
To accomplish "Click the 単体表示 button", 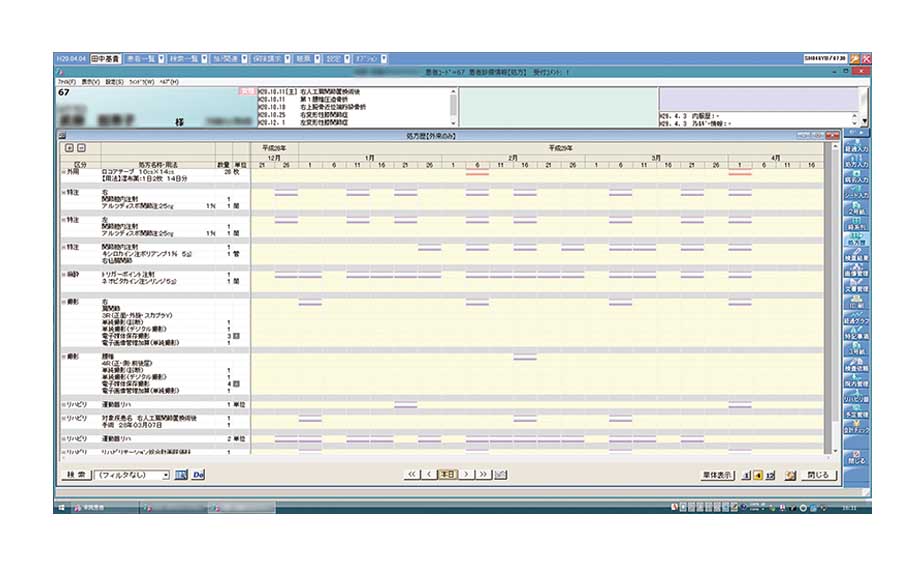I will click(717, 475).
